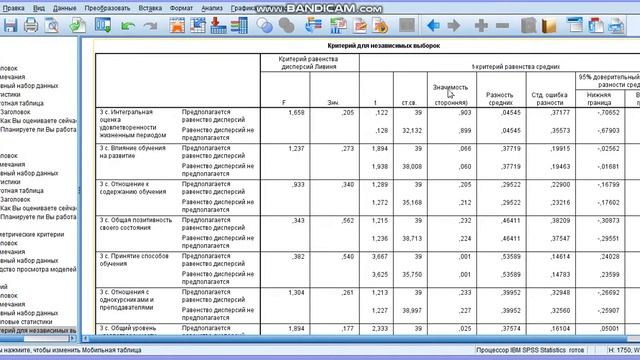
Task: Promote the item with the blue left arrow
Action: click(433, 26)
